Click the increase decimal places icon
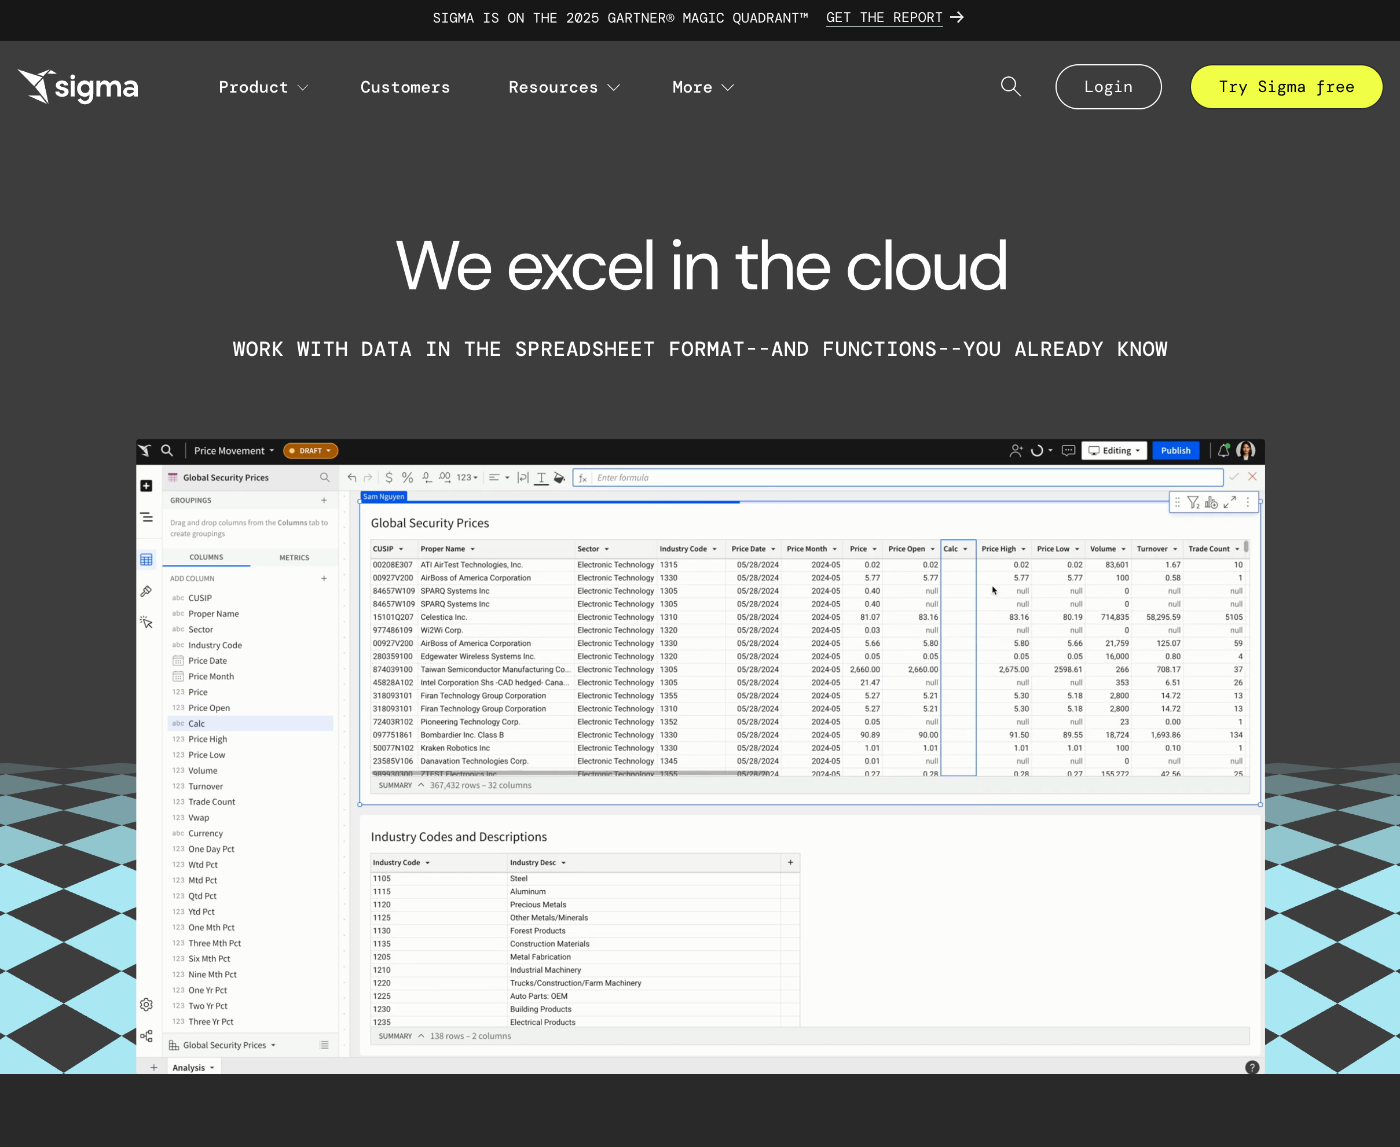The width and height of the screenshot is (1400, 1147). coord(445,478)
